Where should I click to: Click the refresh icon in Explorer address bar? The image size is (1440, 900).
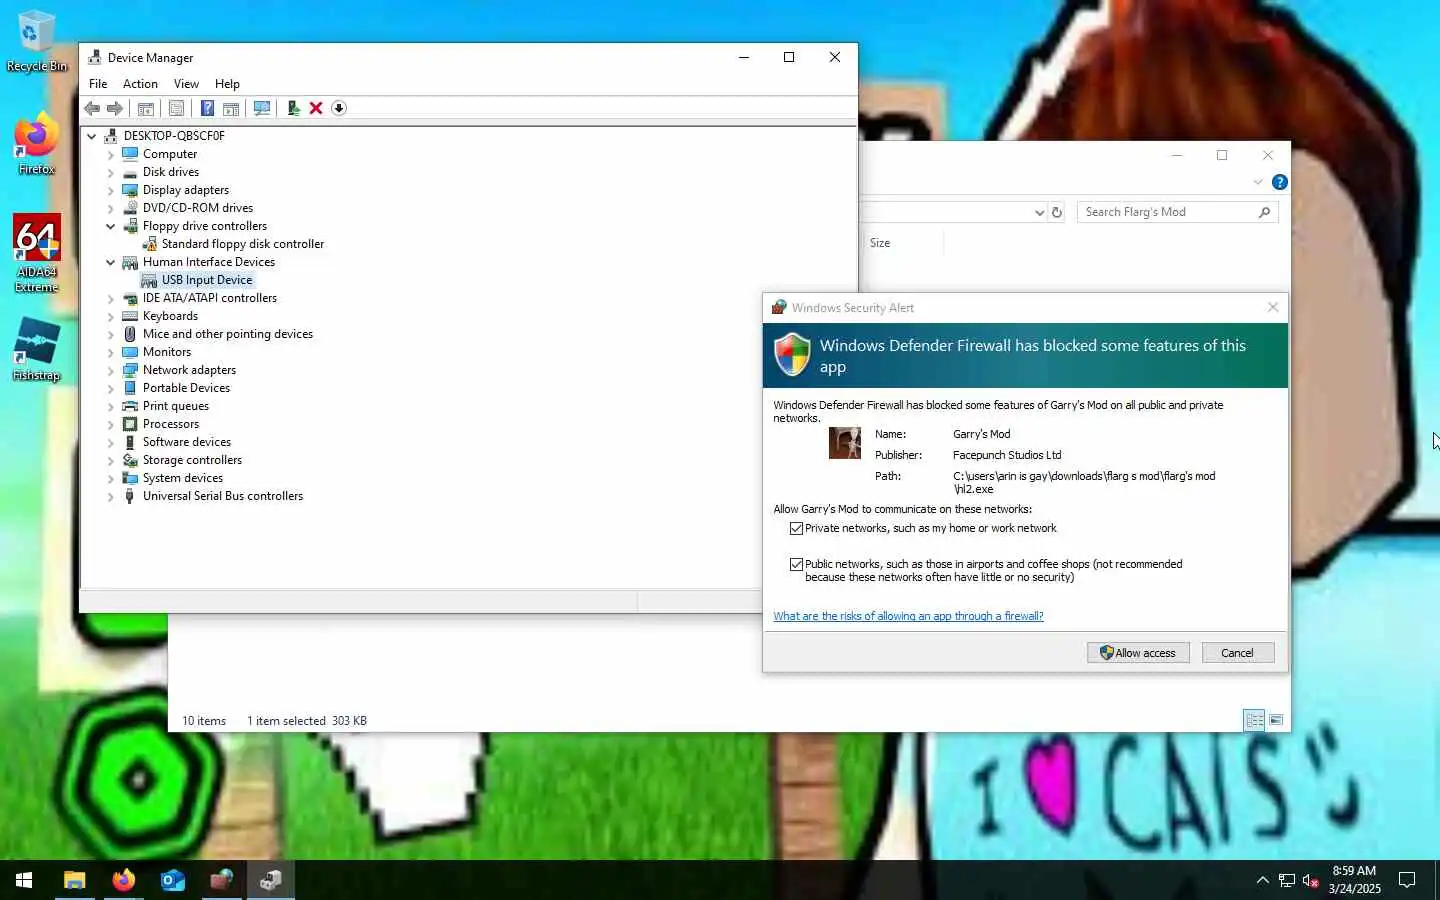point(1056,212)
